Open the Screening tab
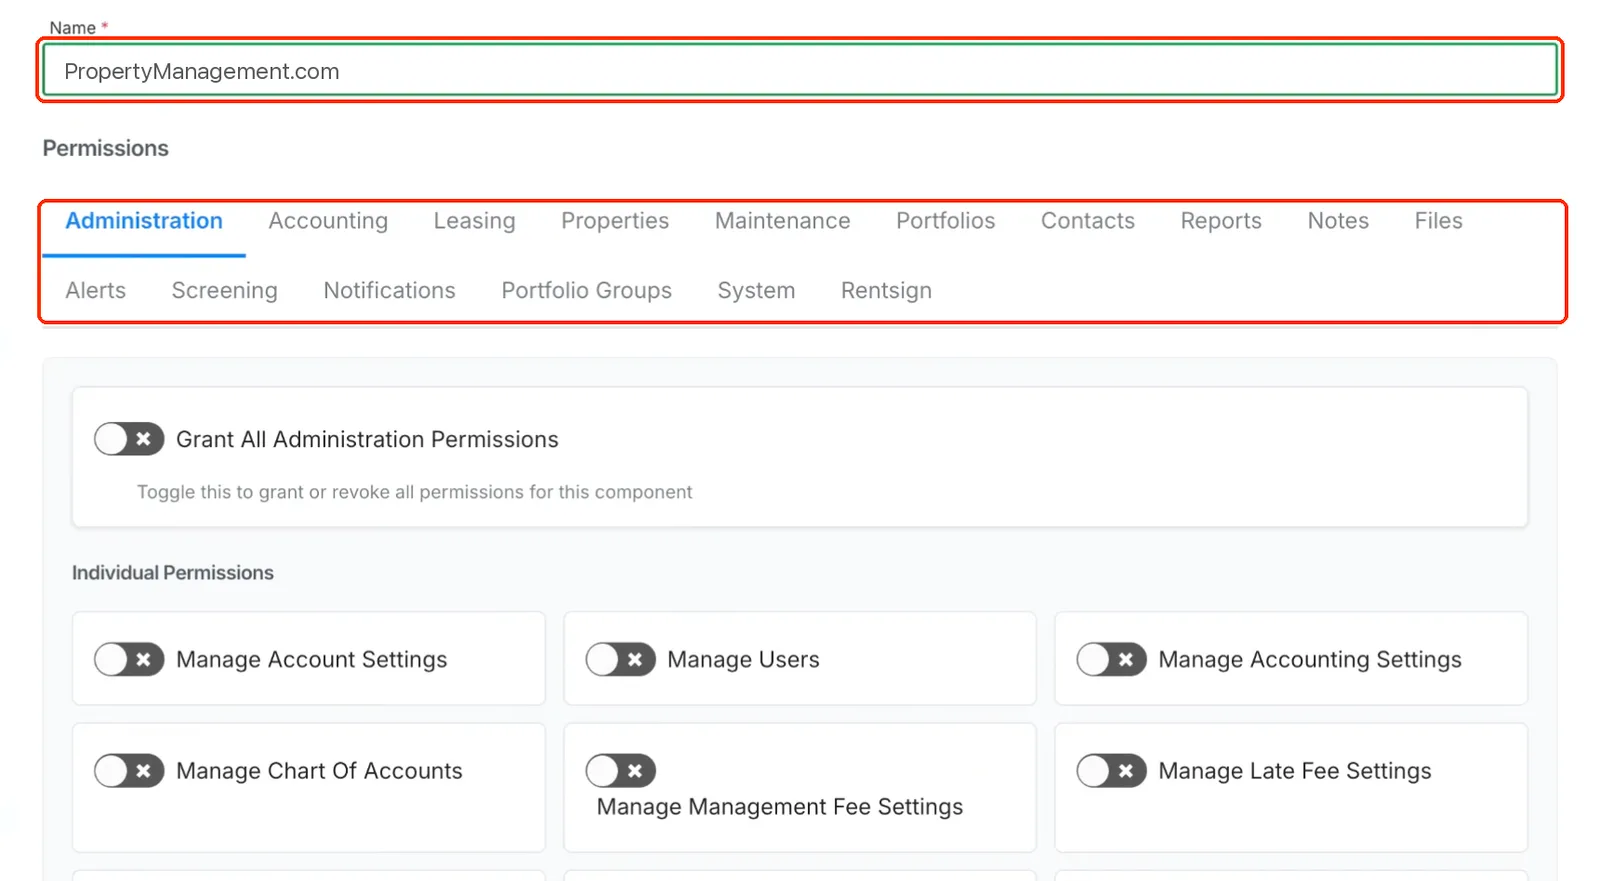Screen dimensions: 1600x881 pyautogui.click(x=225, y=291)
